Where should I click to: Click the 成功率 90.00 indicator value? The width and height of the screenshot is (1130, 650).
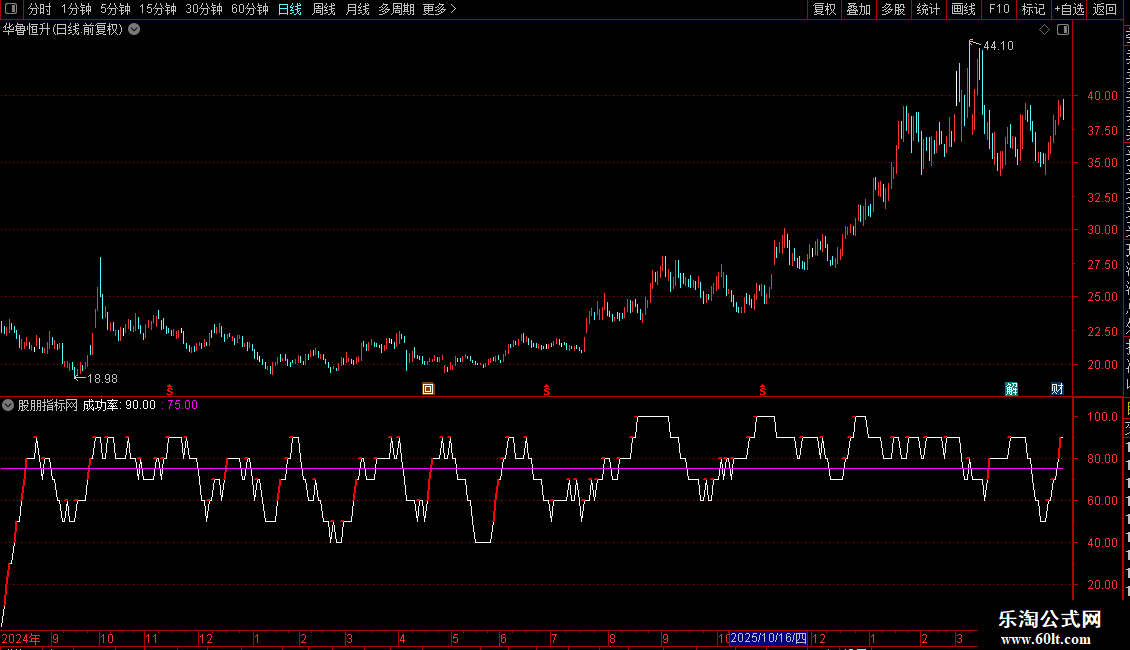click(x=119, y=405)
